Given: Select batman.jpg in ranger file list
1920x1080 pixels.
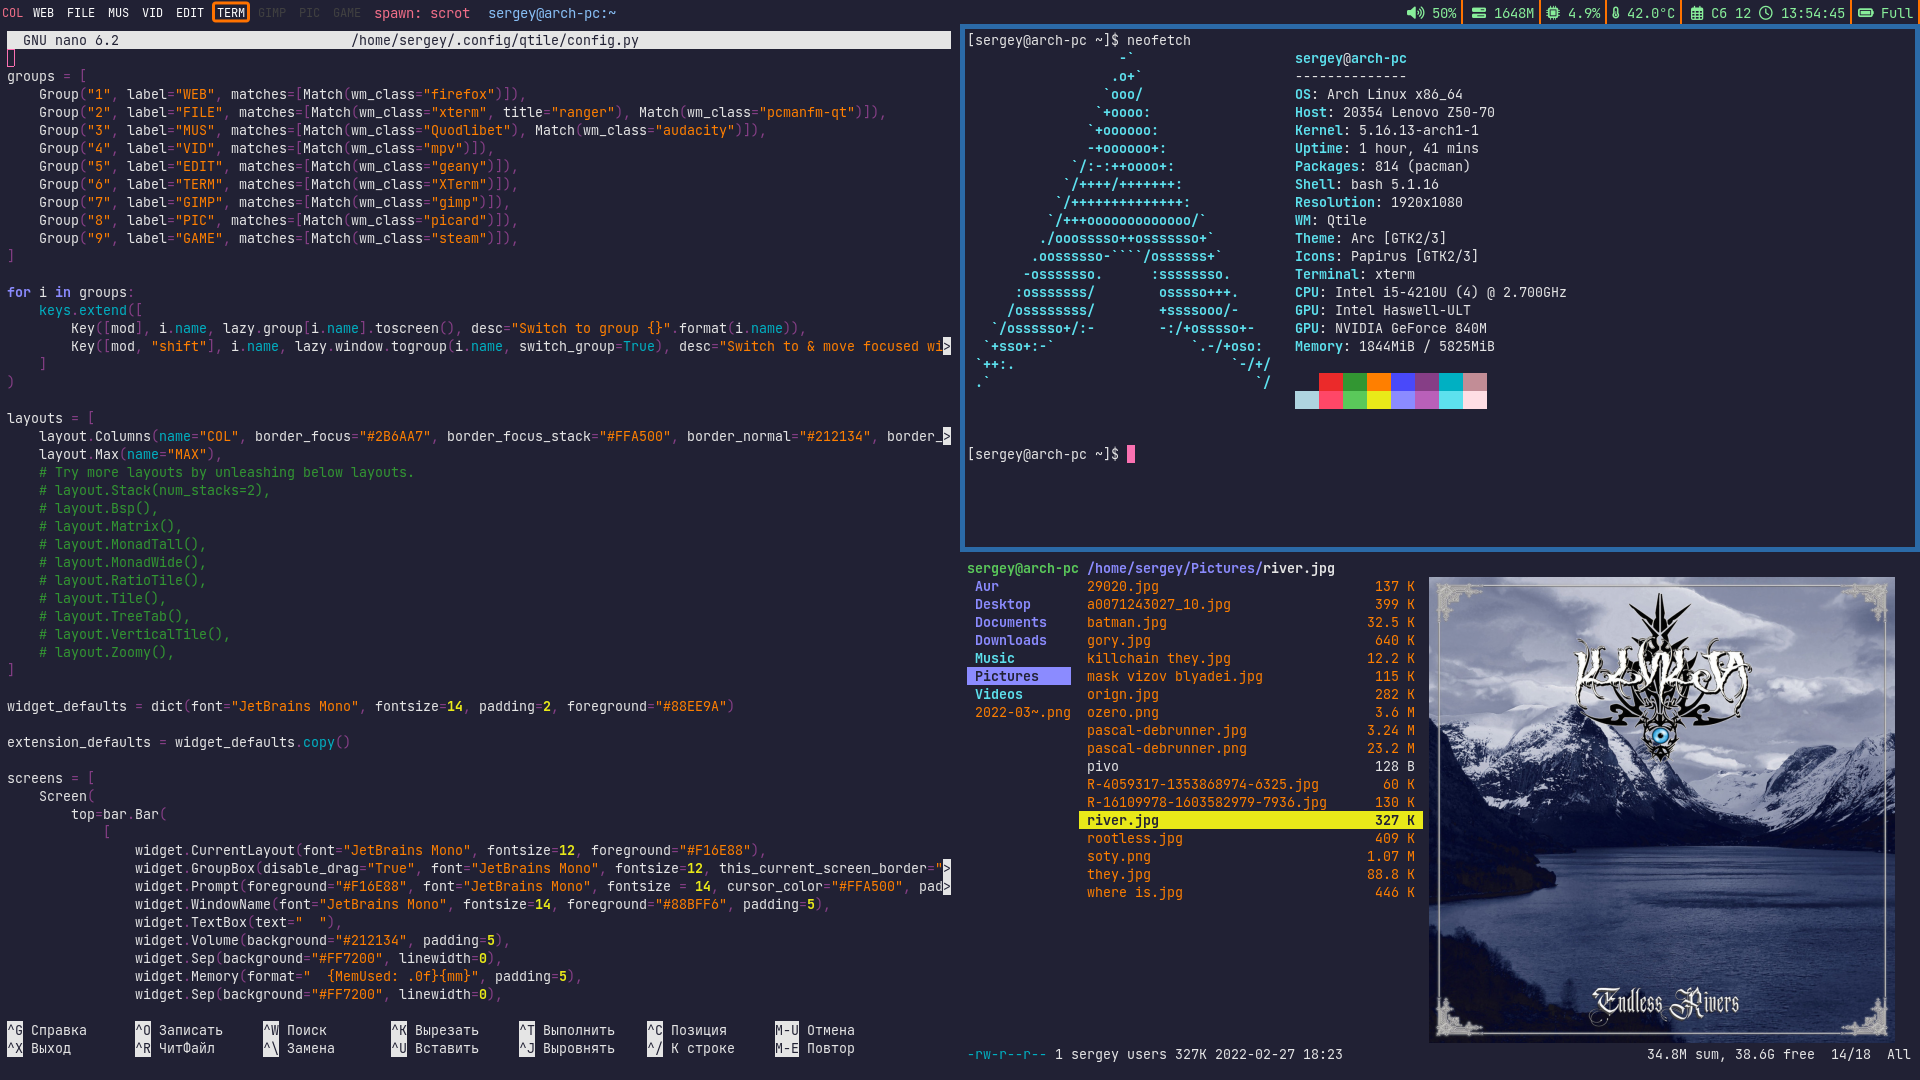Looking at the screenshot, I should pyautogui.click(x=1251, y=622).
